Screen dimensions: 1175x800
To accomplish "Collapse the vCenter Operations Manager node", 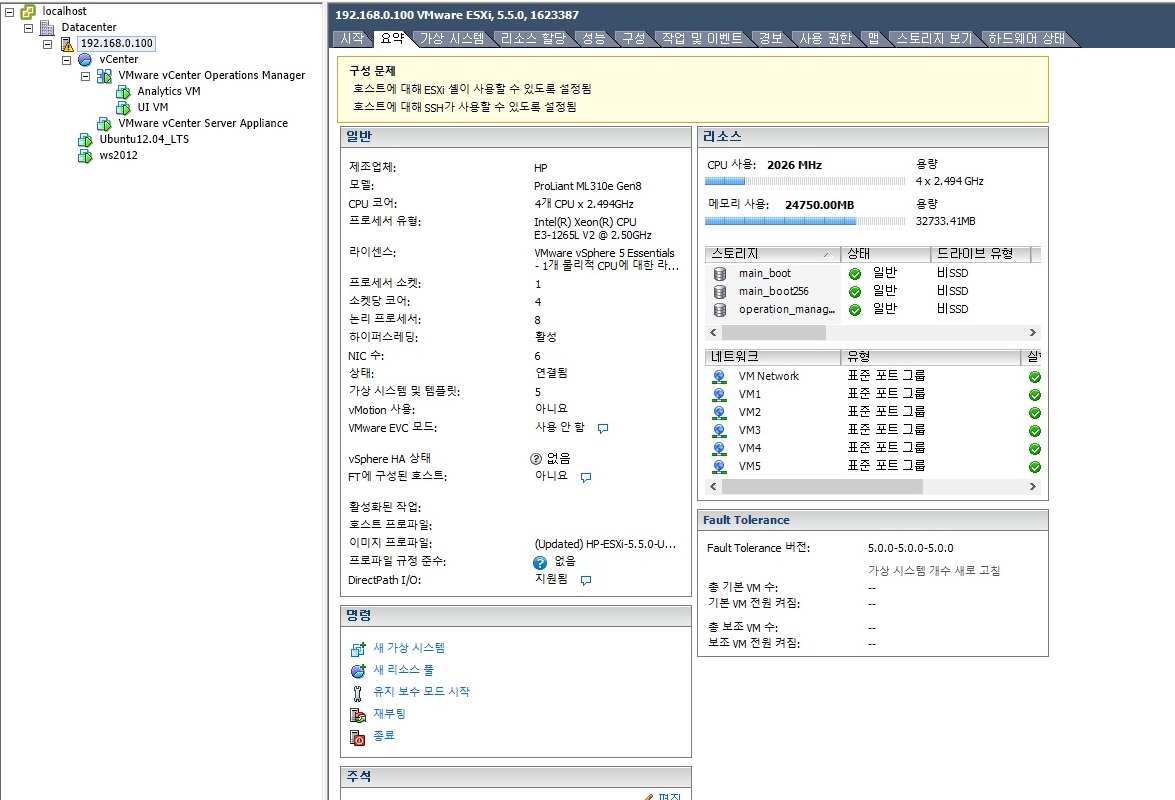I will tap(85, 76).
